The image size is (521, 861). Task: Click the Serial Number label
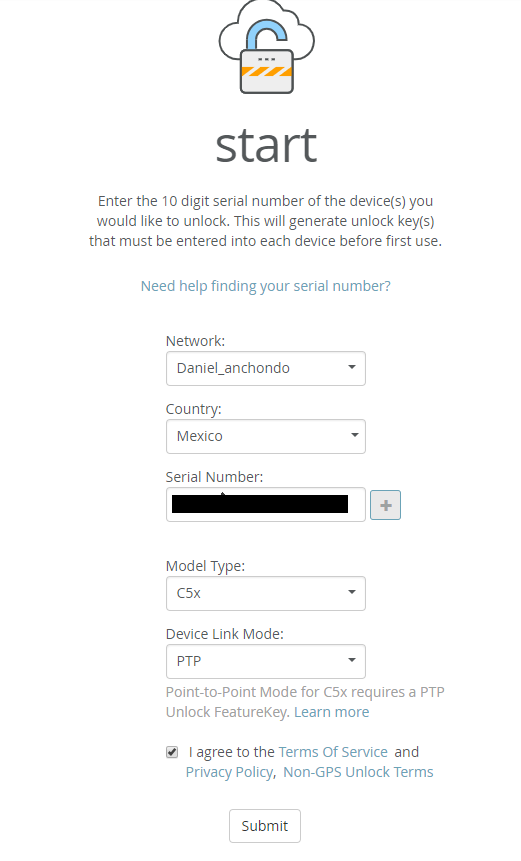point(214,477)
